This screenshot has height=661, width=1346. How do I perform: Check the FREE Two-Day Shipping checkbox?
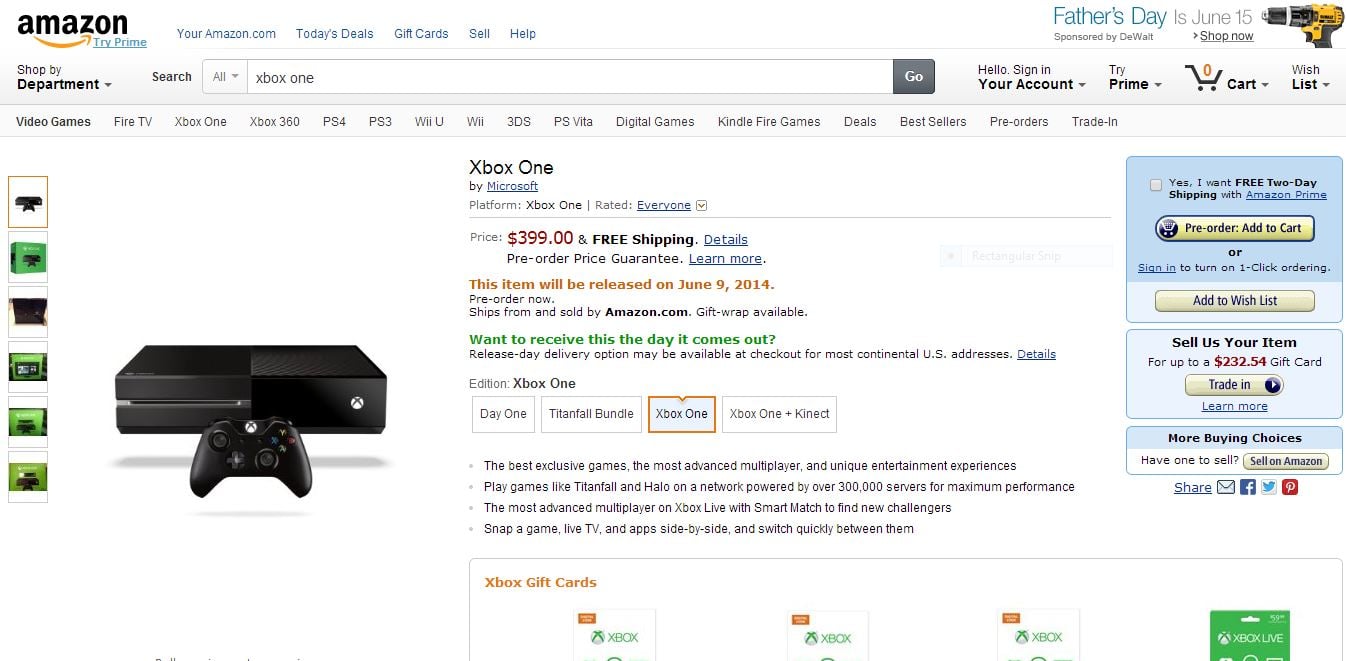(1156, 185)
